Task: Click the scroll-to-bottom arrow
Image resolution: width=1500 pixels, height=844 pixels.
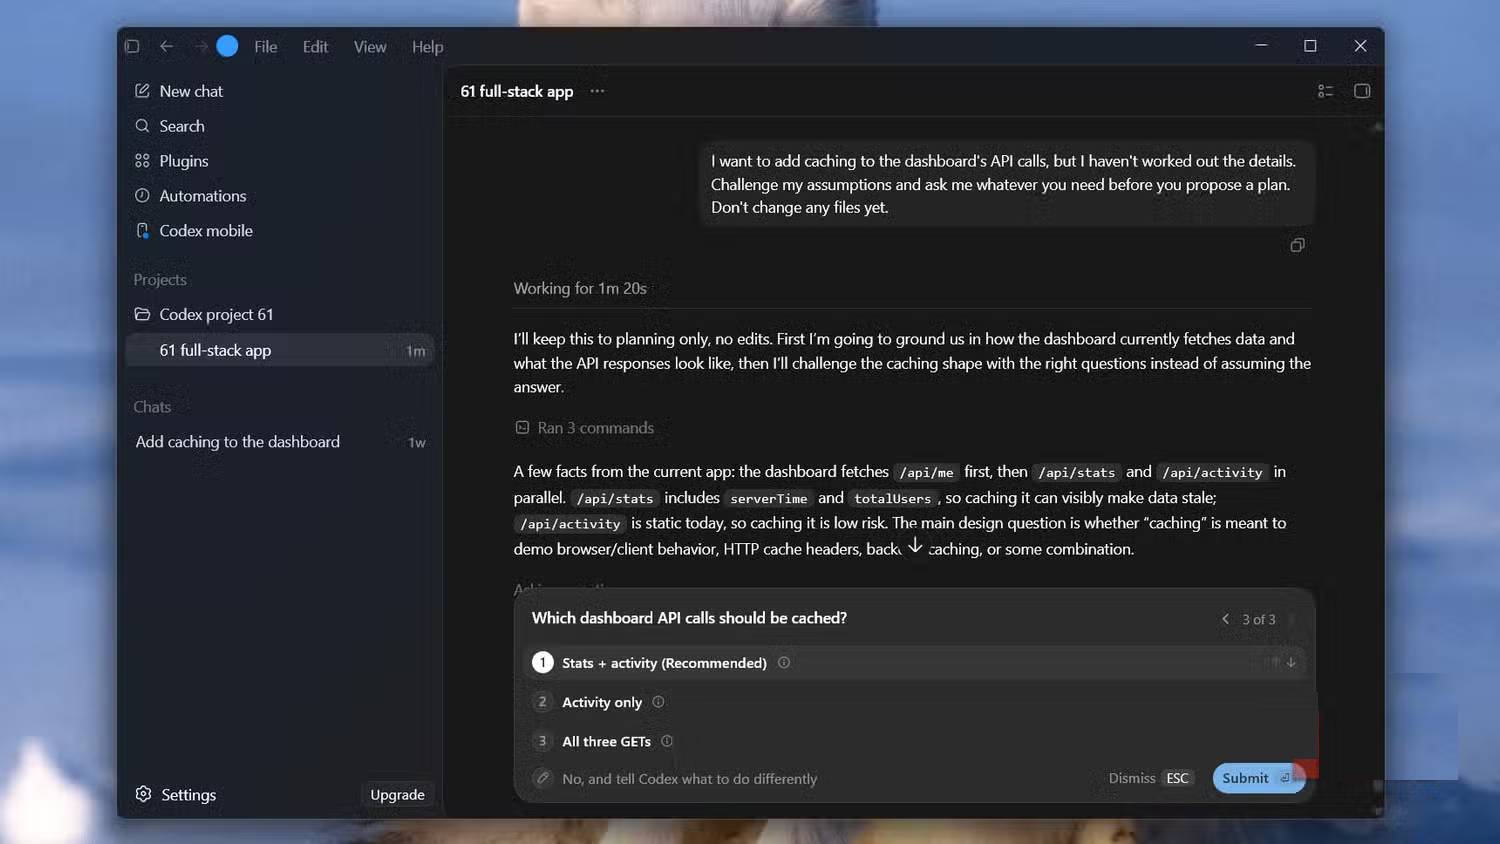Action: point(915,545)
